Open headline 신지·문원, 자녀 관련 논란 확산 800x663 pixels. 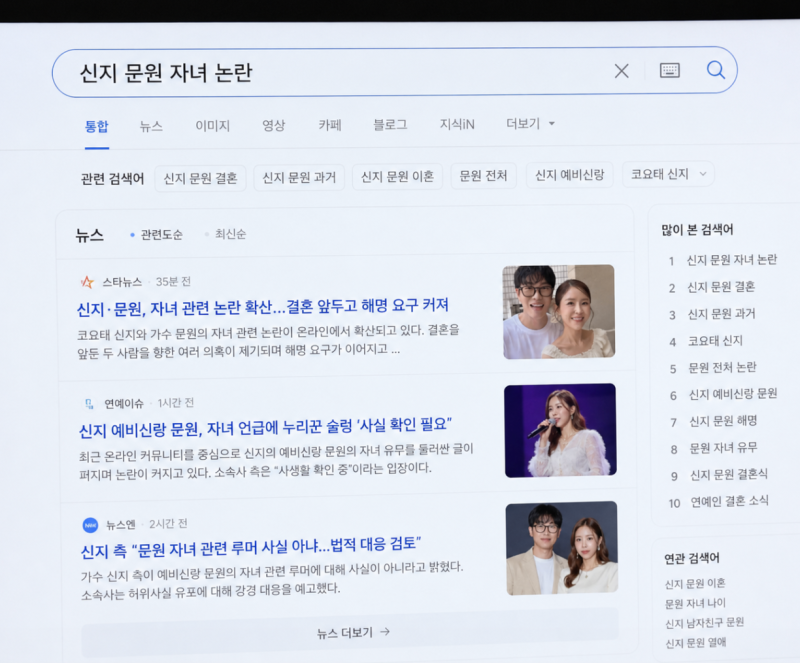[x=263, y=307]
